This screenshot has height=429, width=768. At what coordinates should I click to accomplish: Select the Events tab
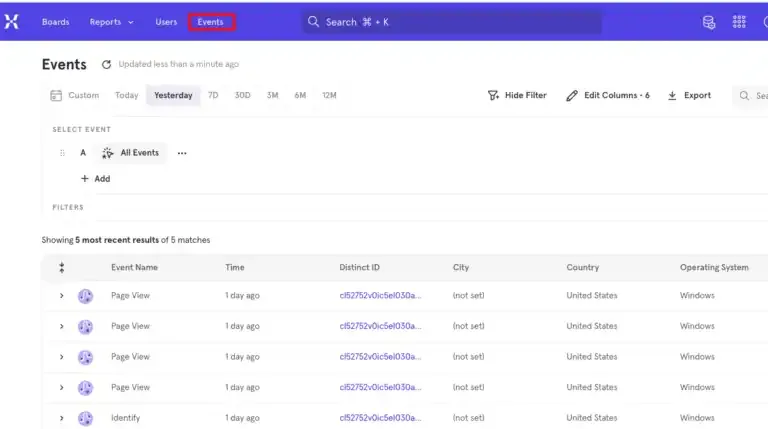click(x=211, y=22)
